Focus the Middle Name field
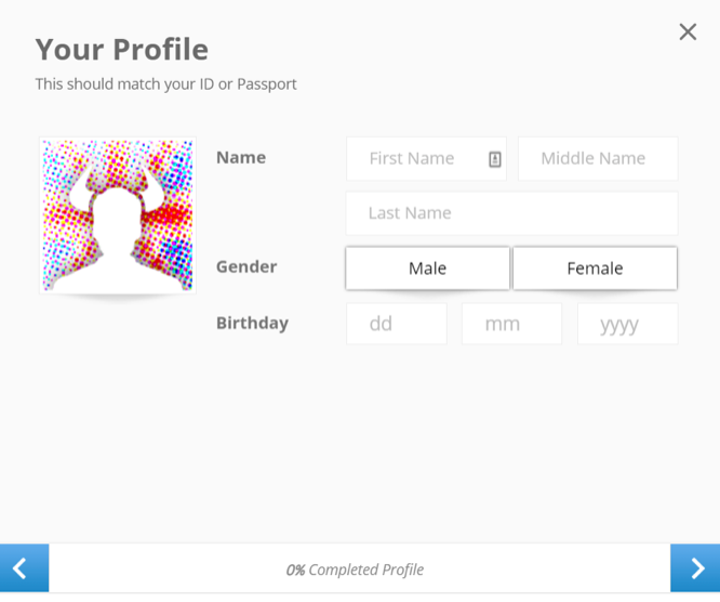The width and height of the screenshot is (720, 602). coord(598,159)
